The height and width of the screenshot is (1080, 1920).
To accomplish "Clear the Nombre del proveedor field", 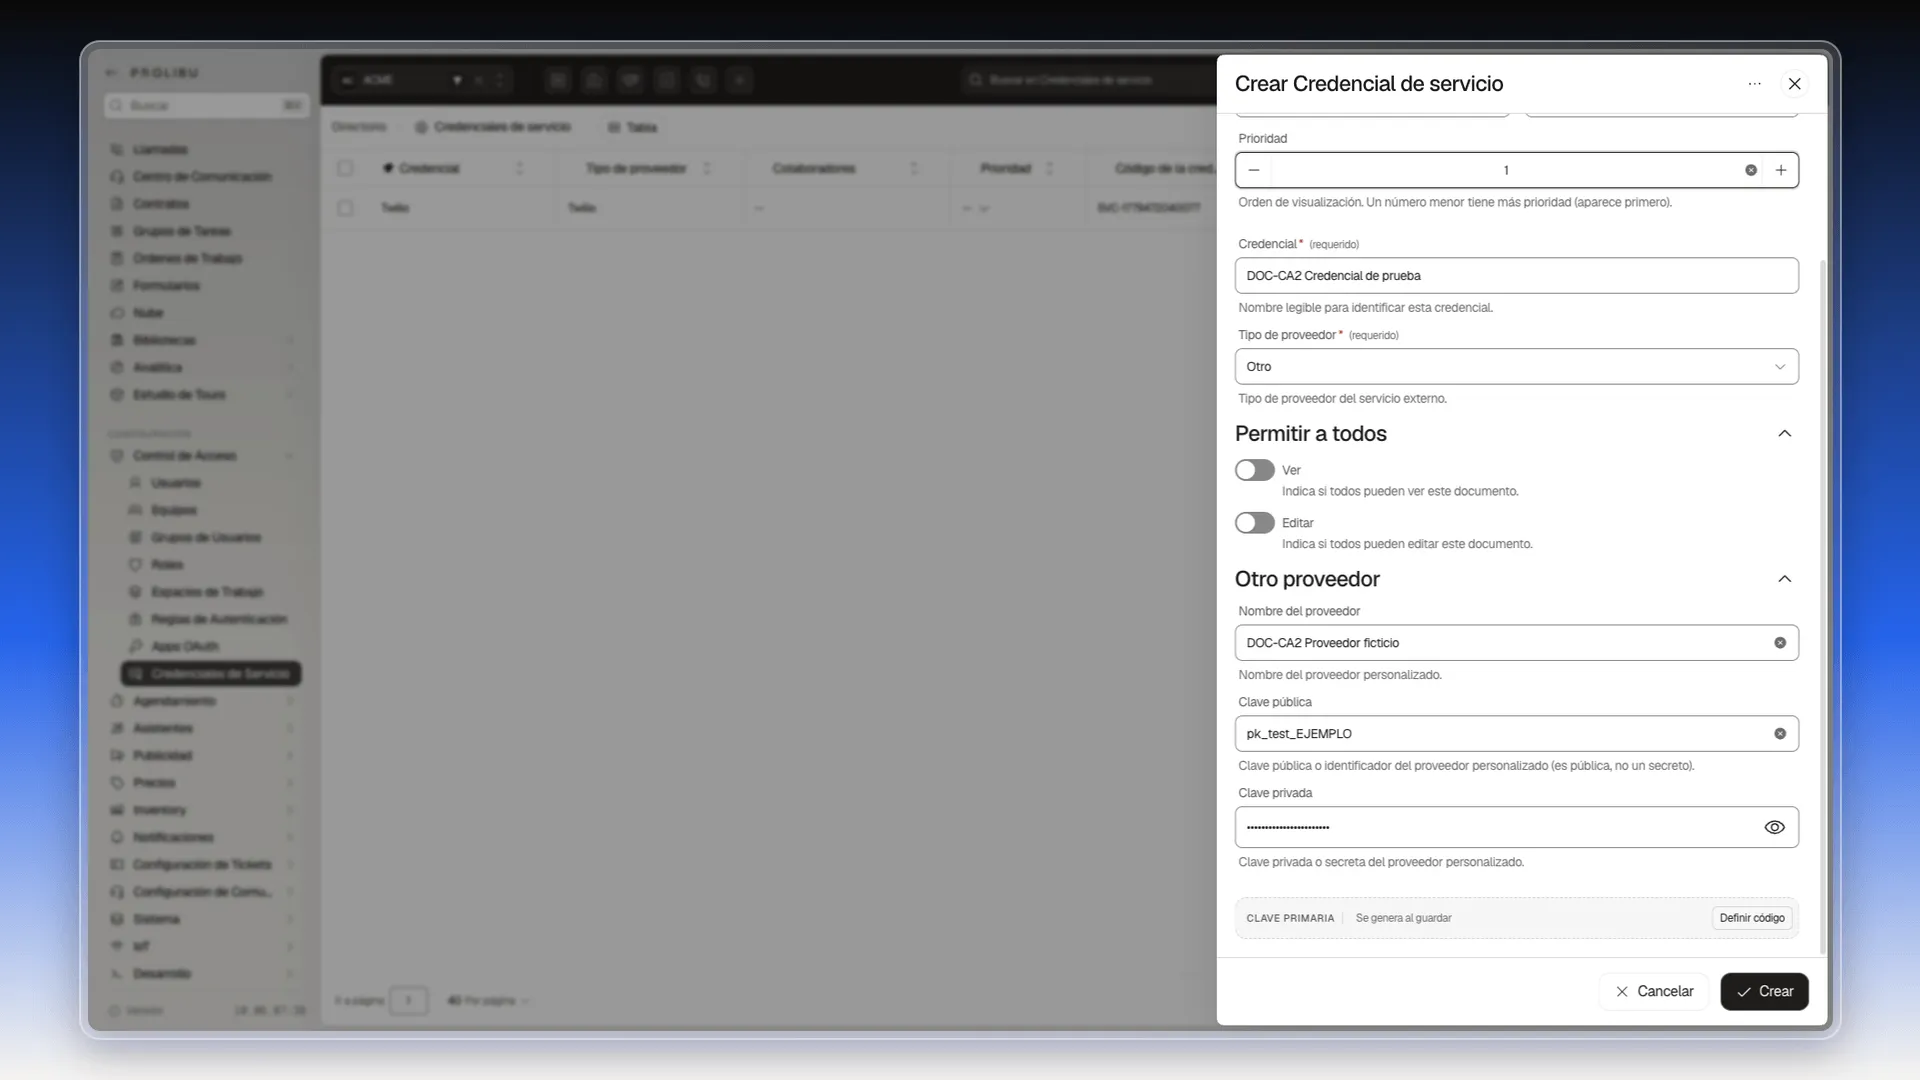I will pos(1780,643).
